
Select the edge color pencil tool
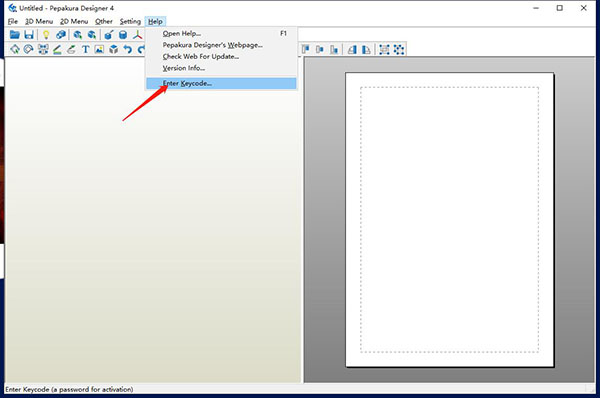pyautogui.click(x=57, y=49)
